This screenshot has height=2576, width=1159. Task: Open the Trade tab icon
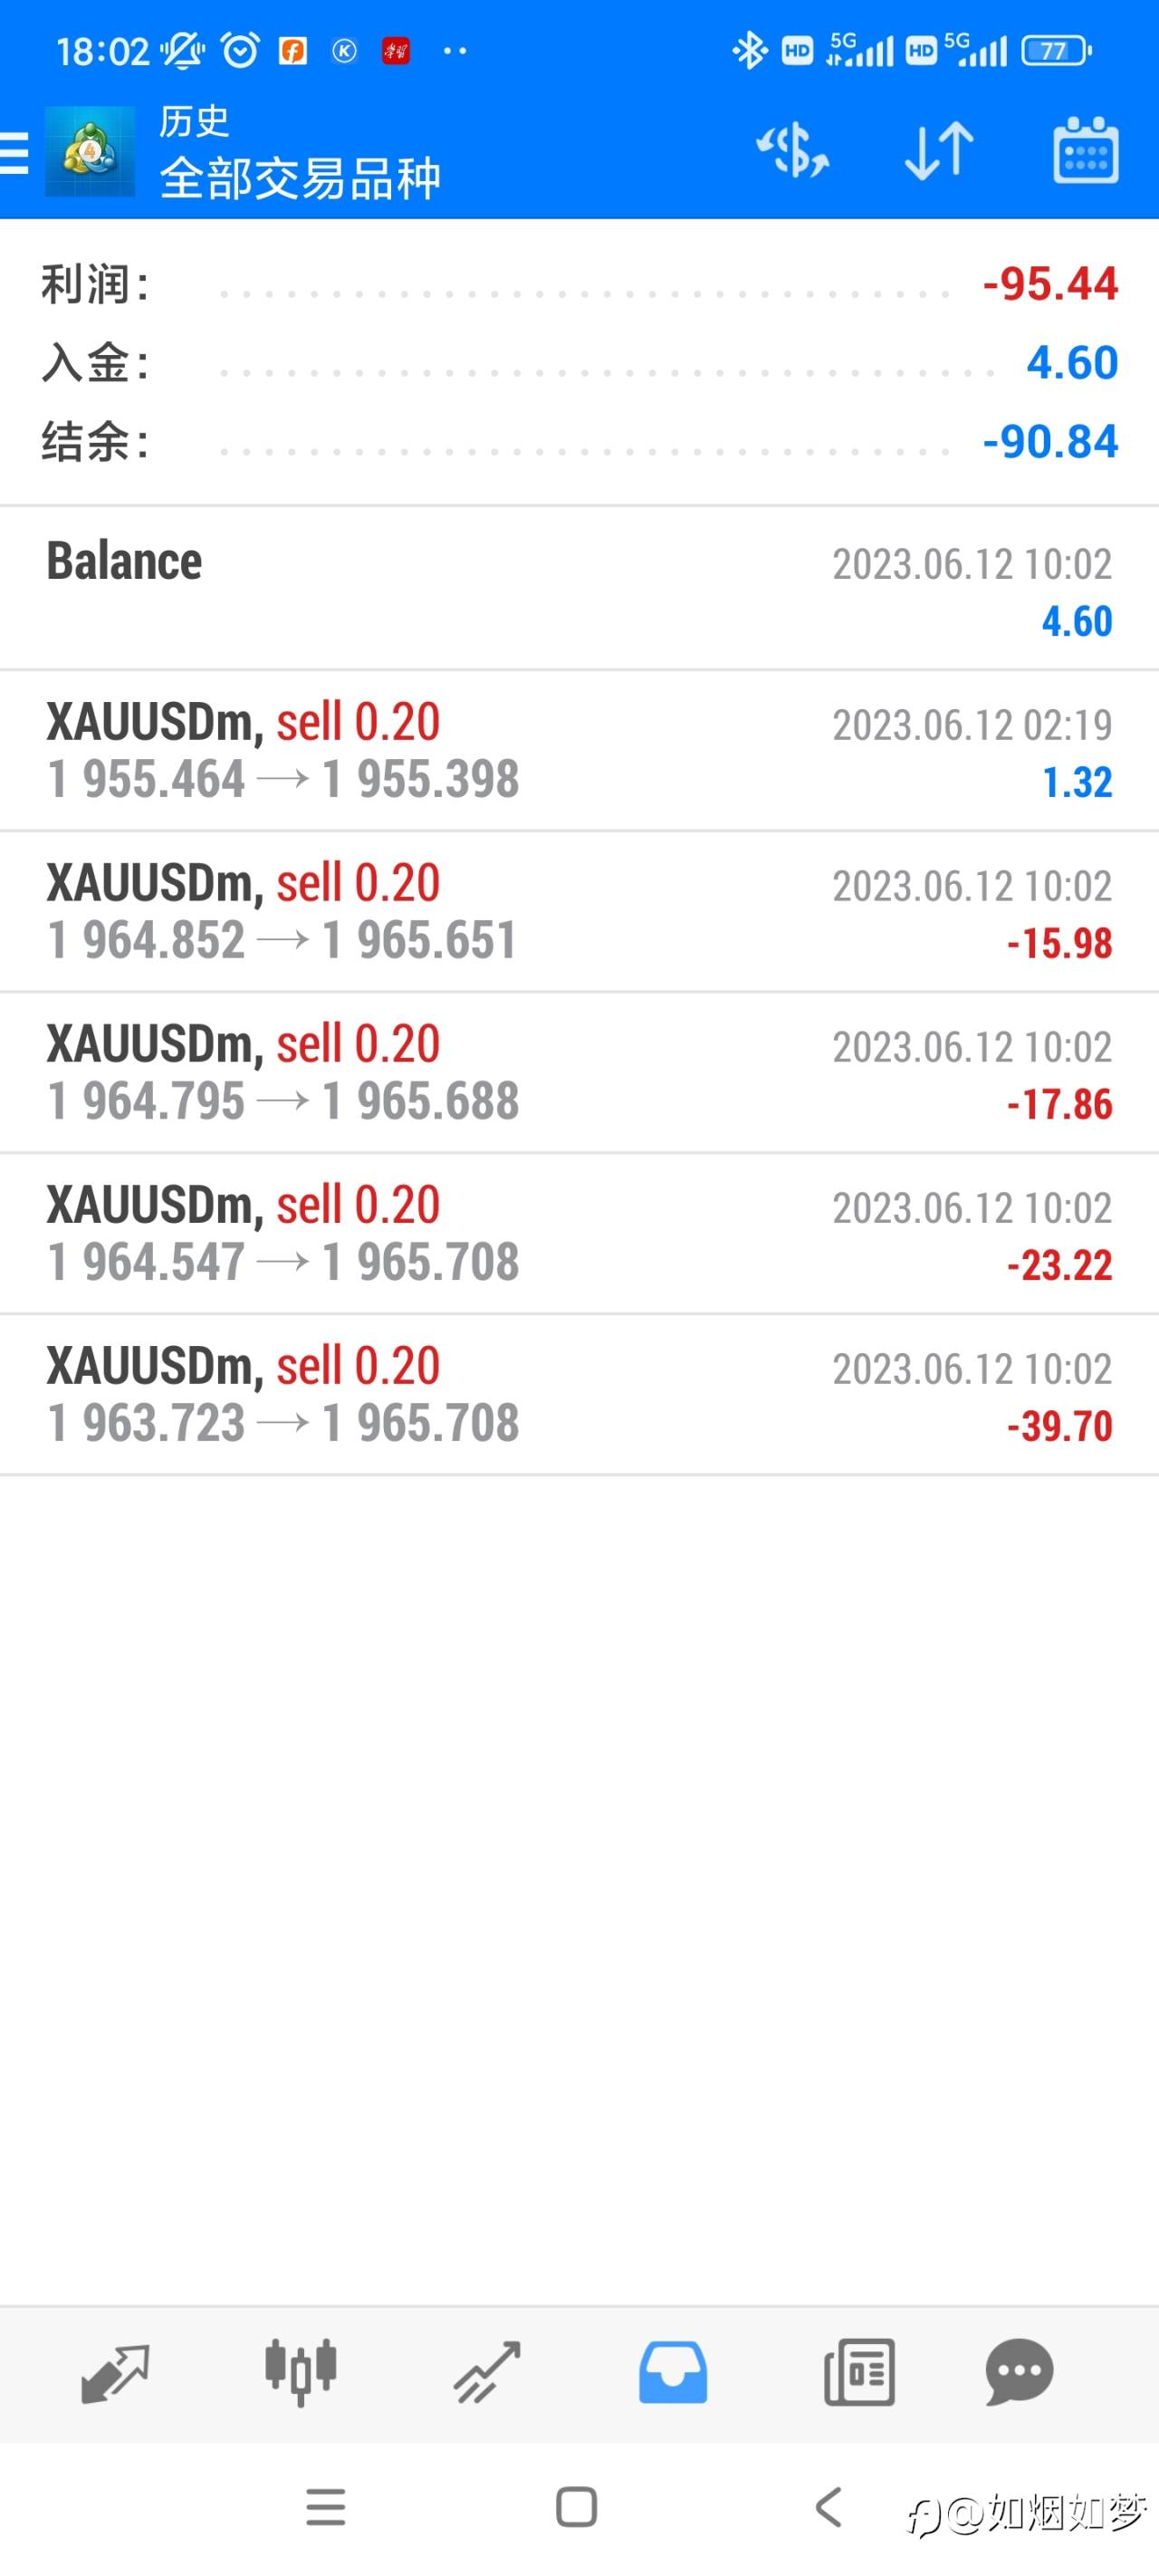point(486,2371)
